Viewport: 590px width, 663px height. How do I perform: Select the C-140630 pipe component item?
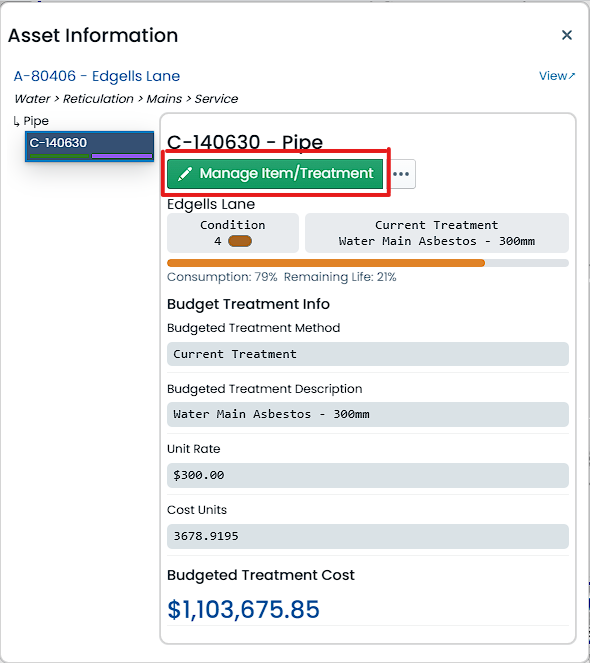(x=89, y=146)
